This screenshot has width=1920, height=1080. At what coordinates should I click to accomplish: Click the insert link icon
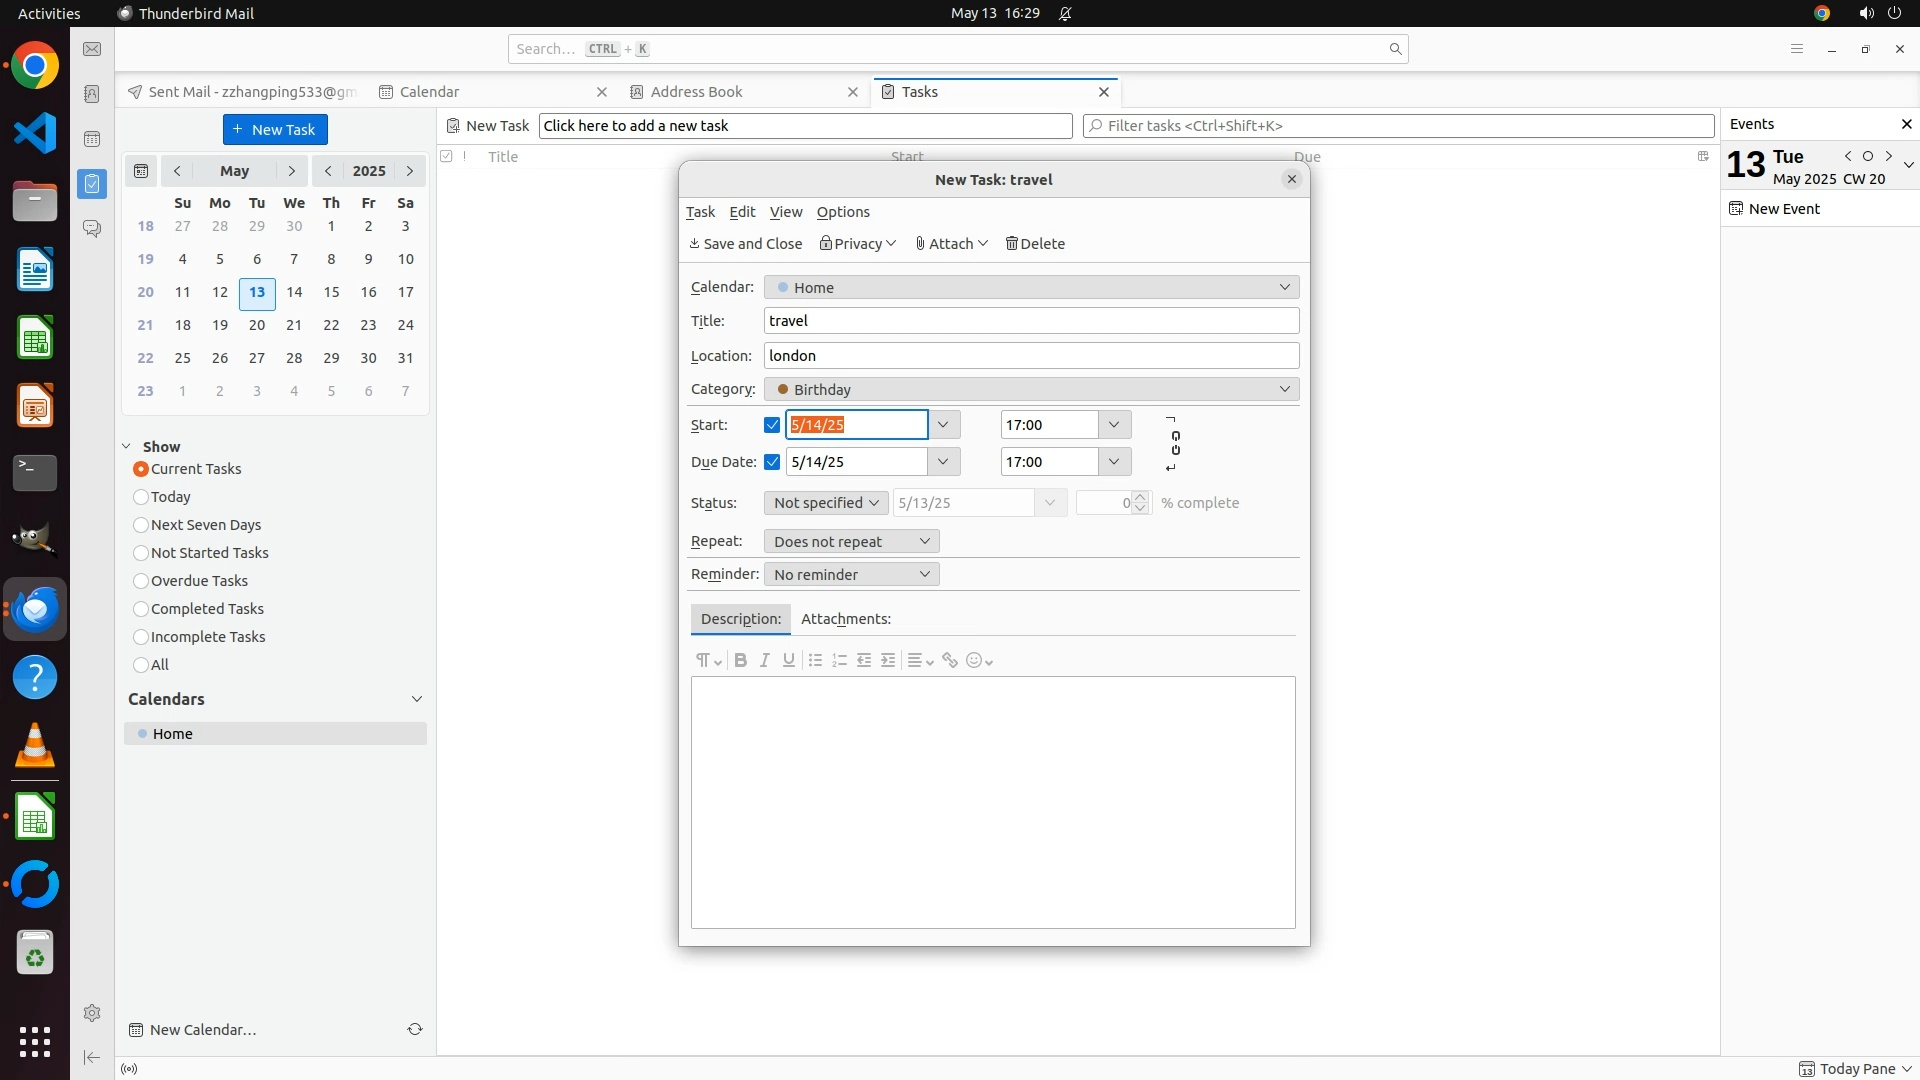[x=950, y=660]
